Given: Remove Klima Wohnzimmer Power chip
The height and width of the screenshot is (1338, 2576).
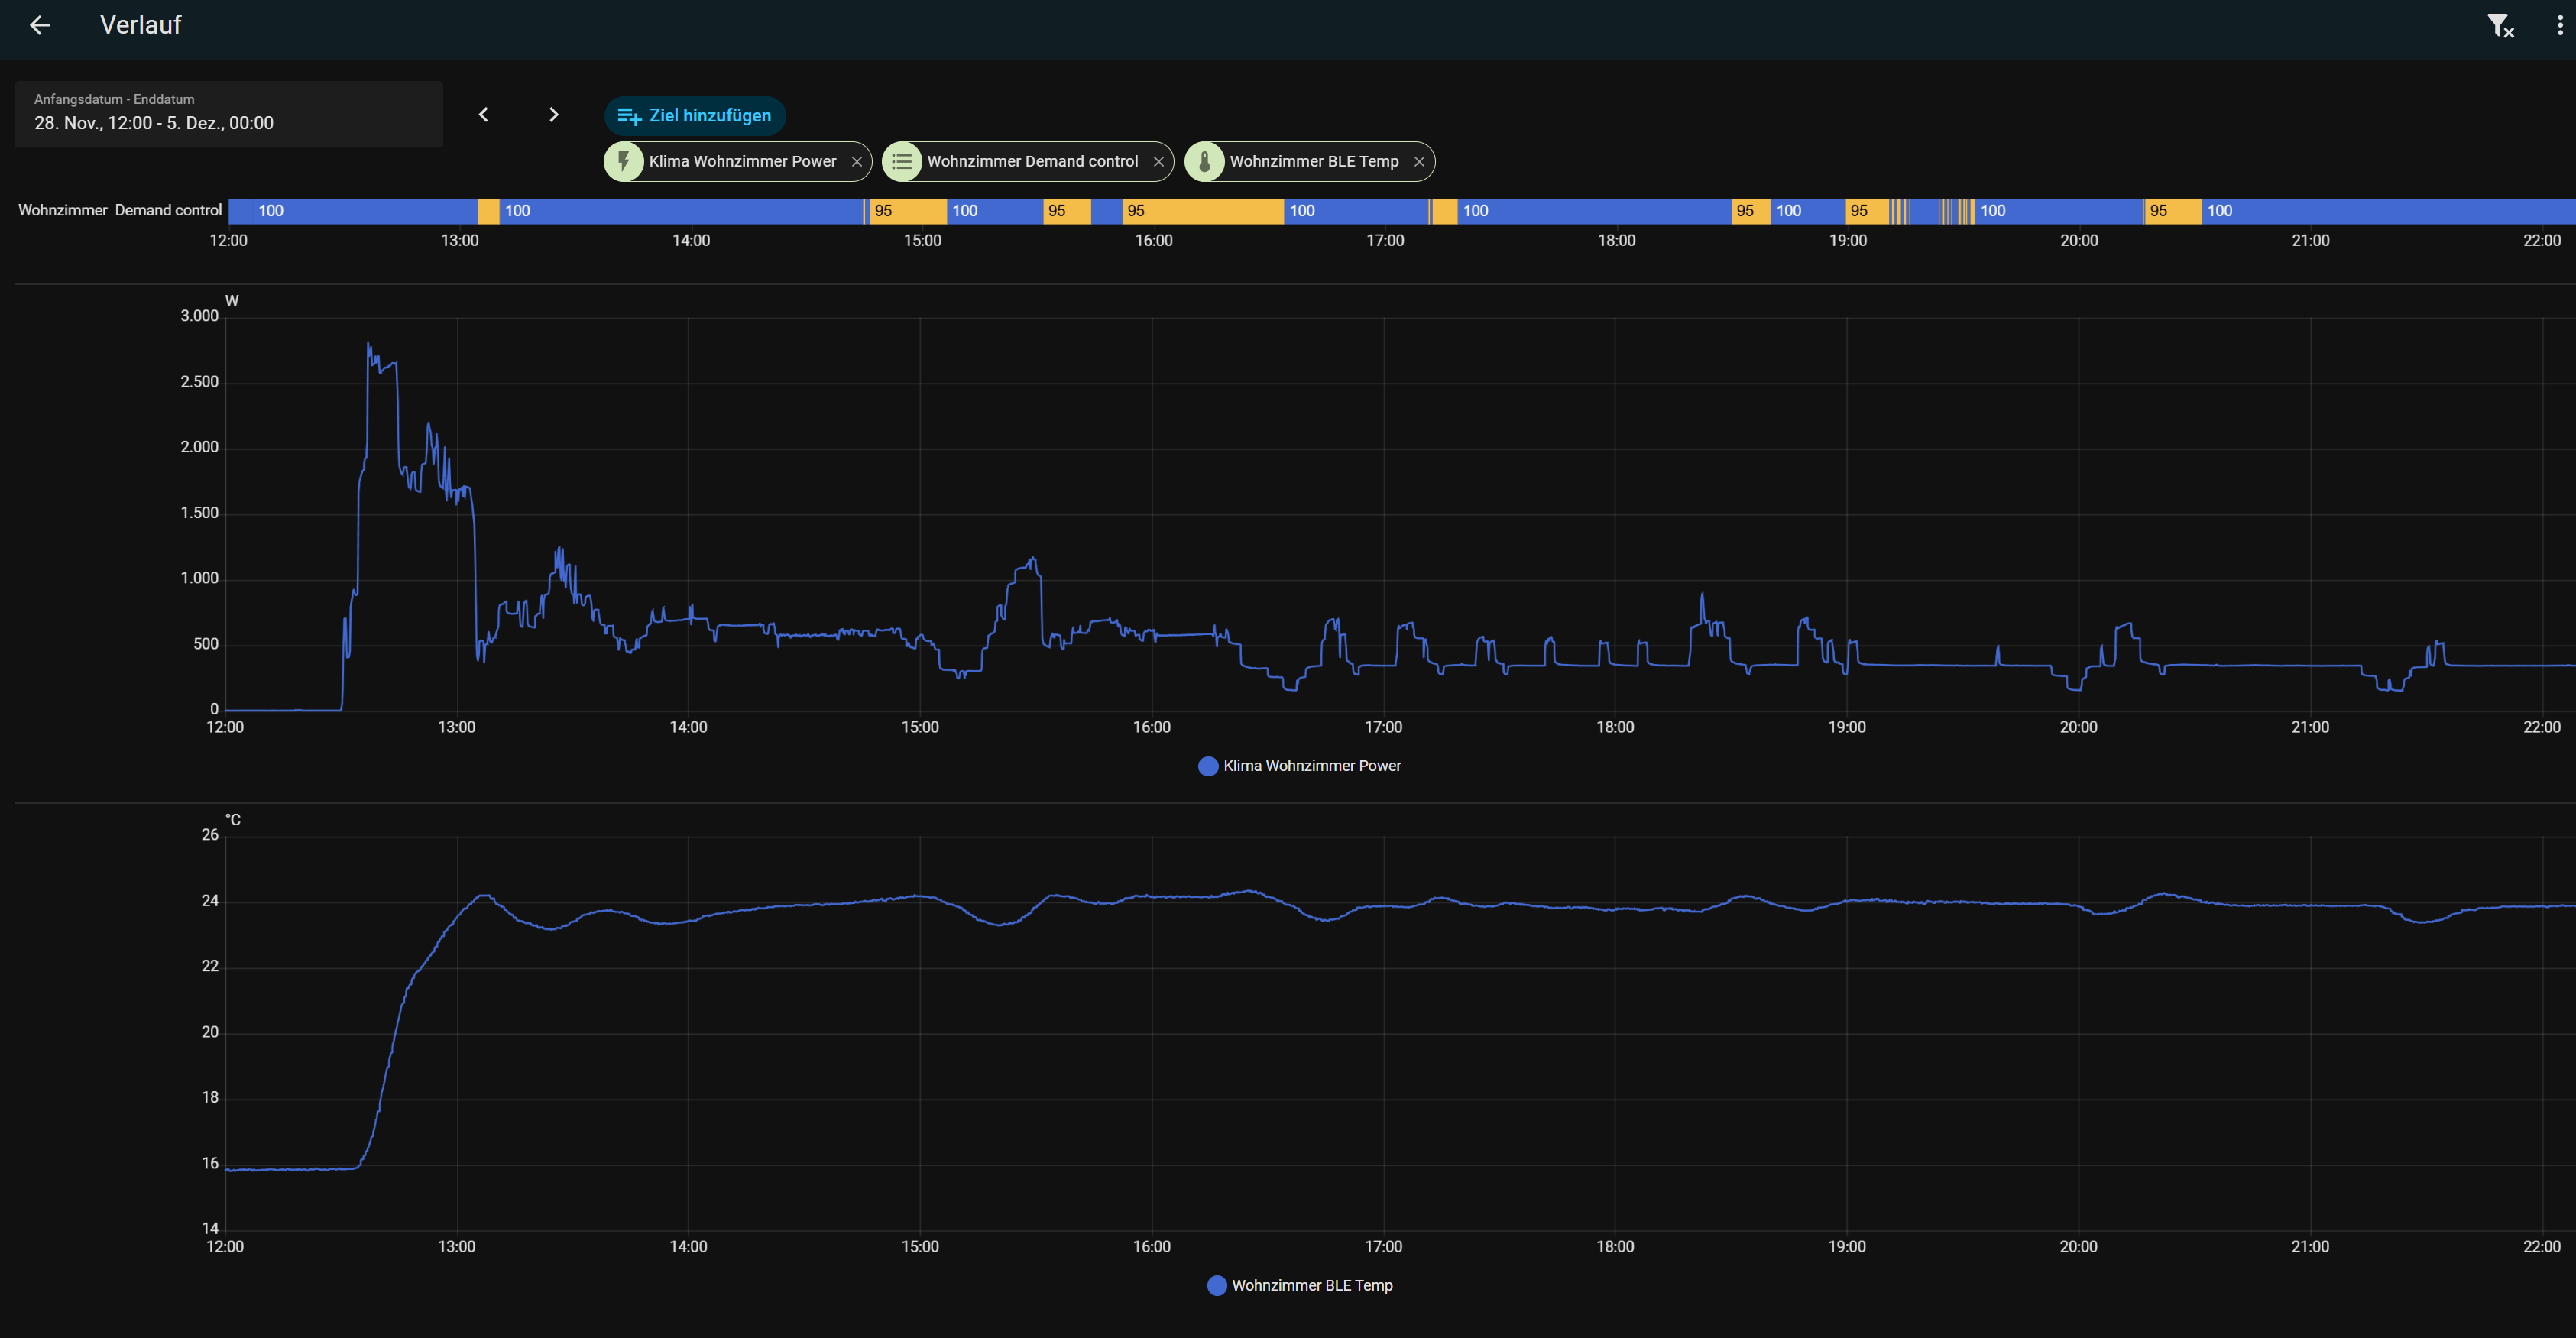Looking at the screenshot, I should point(857,162).
